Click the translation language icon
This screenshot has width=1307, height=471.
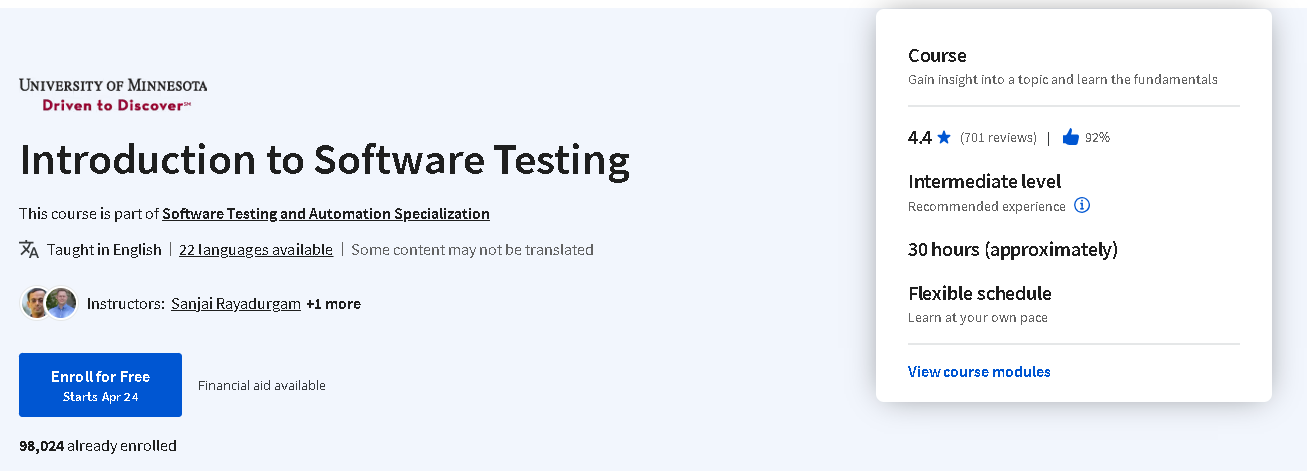click(x=29, y=249)
